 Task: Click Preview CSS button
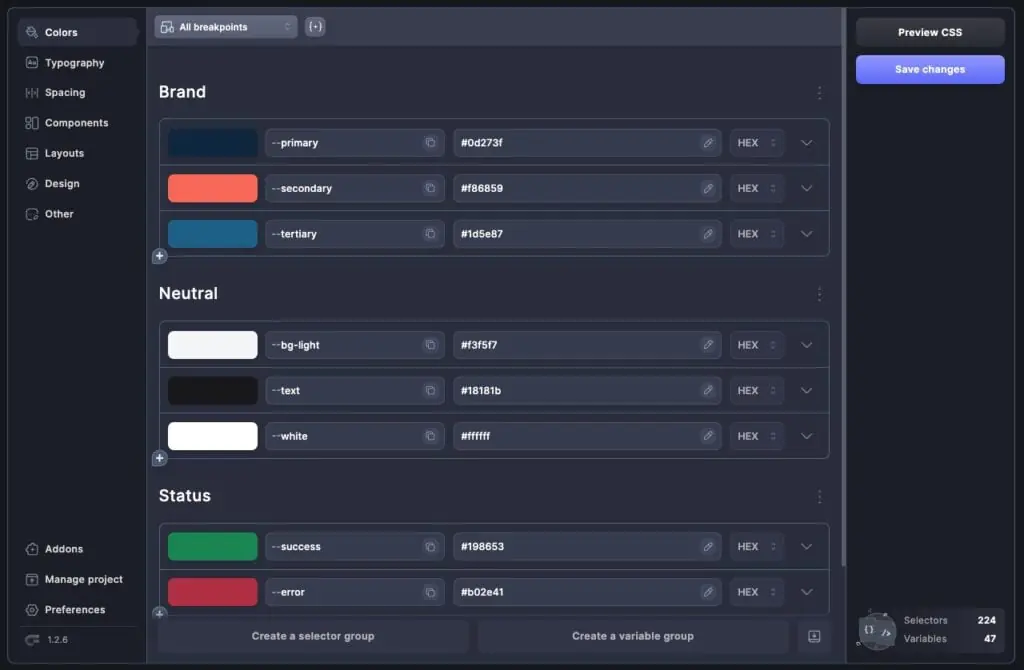tap(930, 32)
